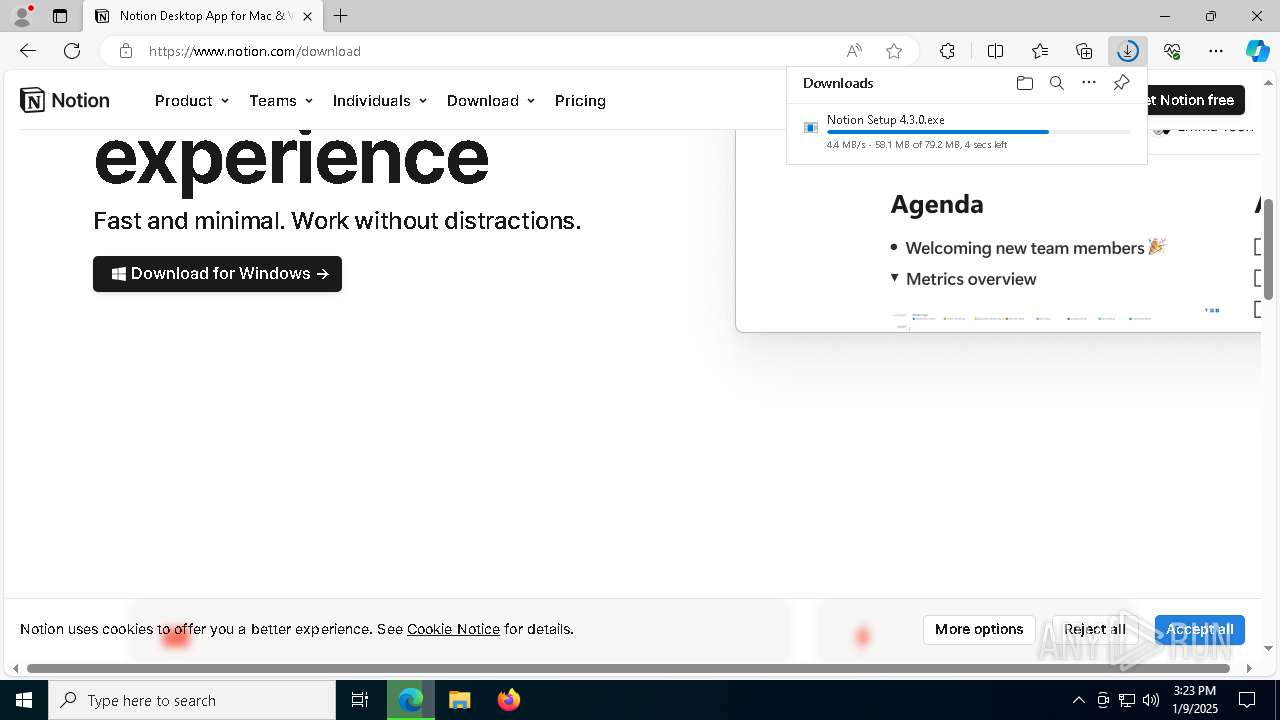Open the Windows Start menu

point(24,700)
